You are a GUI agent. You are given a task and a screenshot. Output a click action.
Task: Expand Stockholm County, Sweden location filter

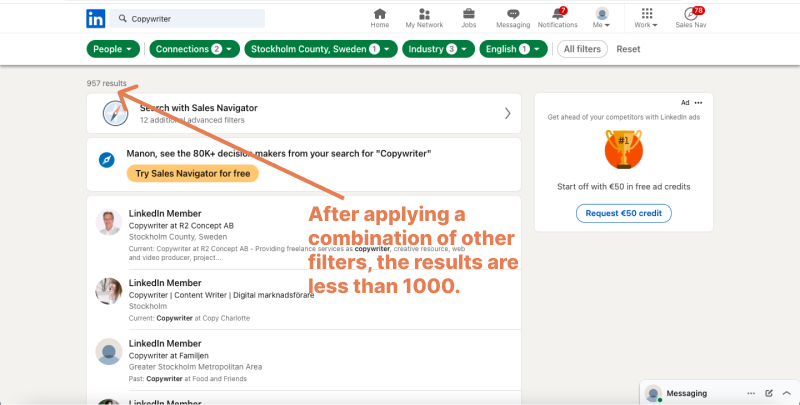(321, 49)
